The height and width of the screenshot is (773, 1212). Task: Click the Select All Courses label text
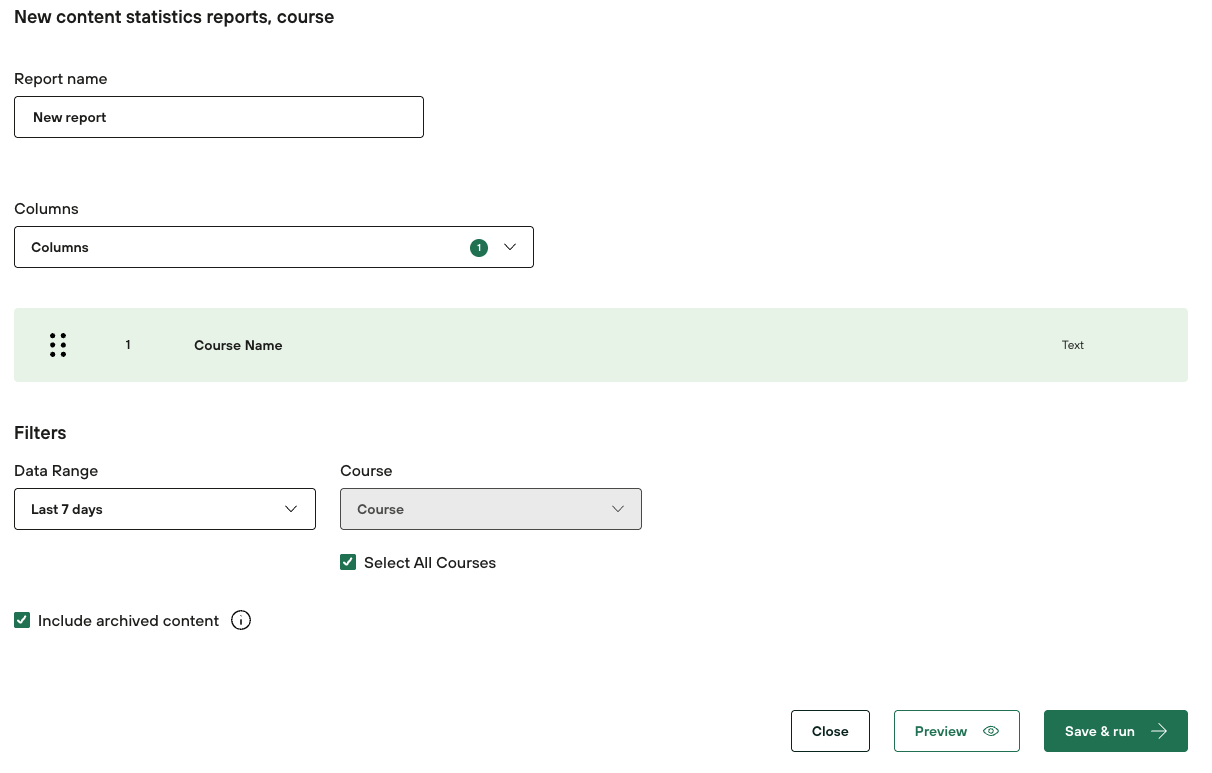click(430, 563)
